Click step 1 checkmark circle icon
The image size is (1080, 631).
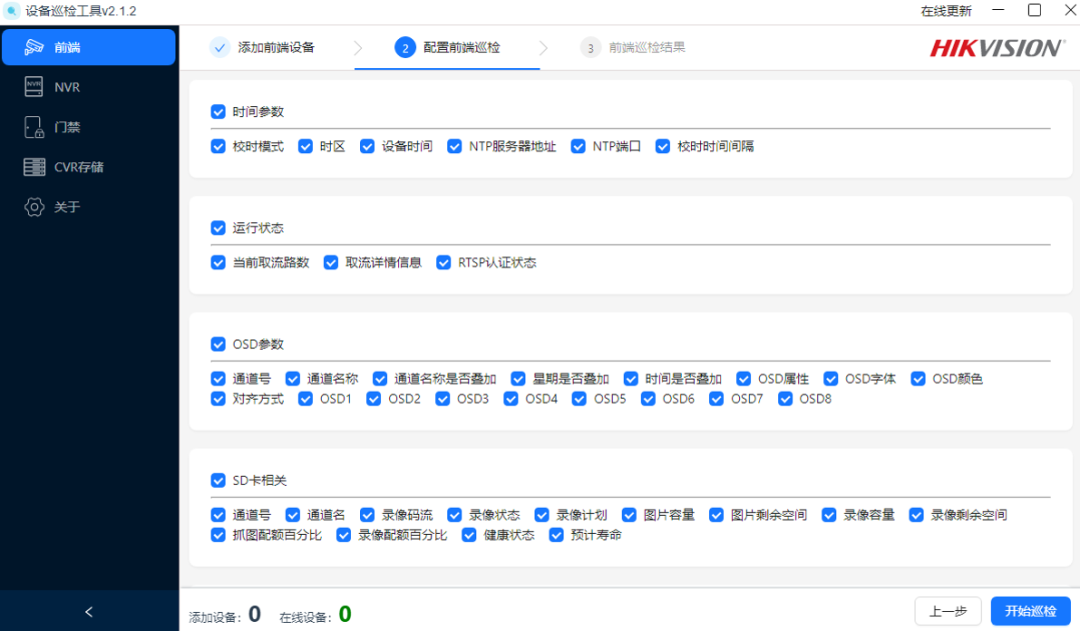click(x=219, y=48)
